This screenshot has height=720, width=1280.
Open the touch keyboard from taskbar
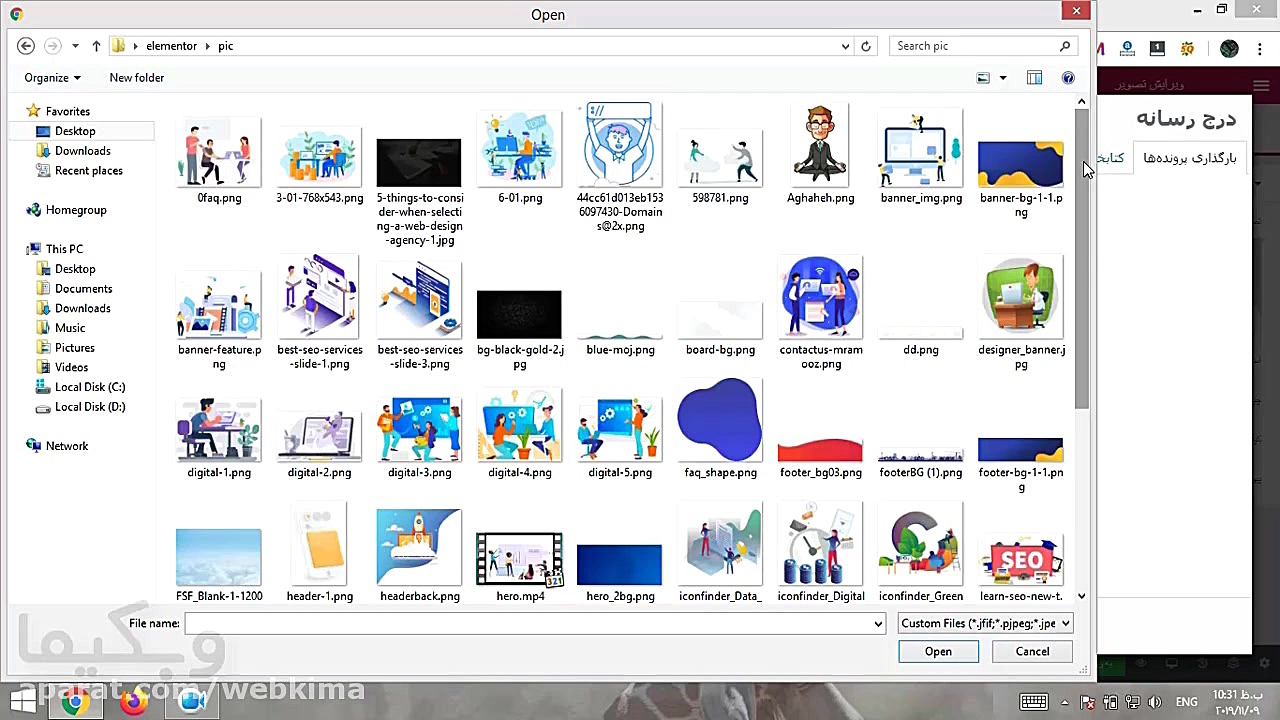click(x=1034, y=702)
